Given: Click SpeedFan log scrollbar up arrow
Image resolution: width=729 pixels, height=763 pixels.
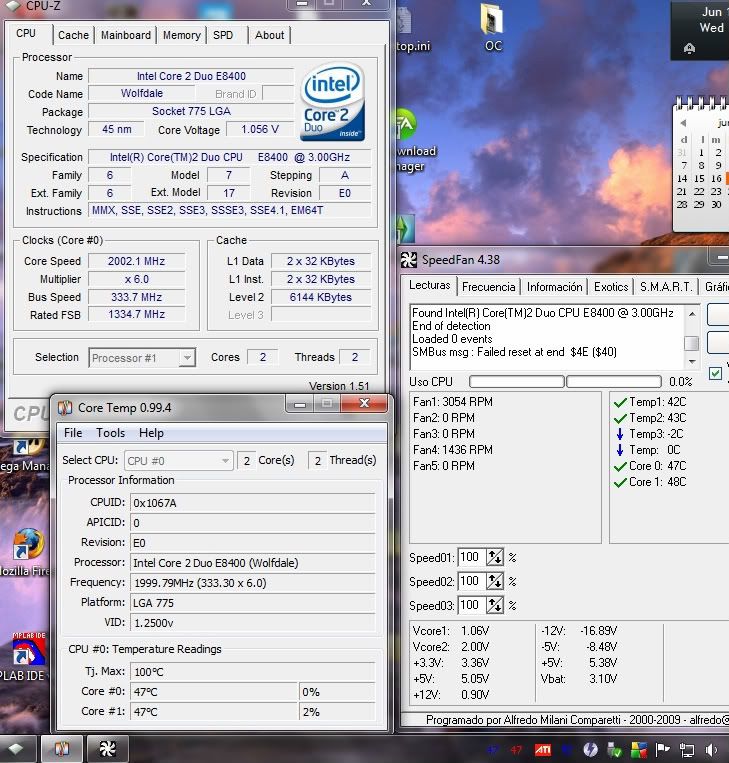Looking at the screenshot, I should 692,314.
